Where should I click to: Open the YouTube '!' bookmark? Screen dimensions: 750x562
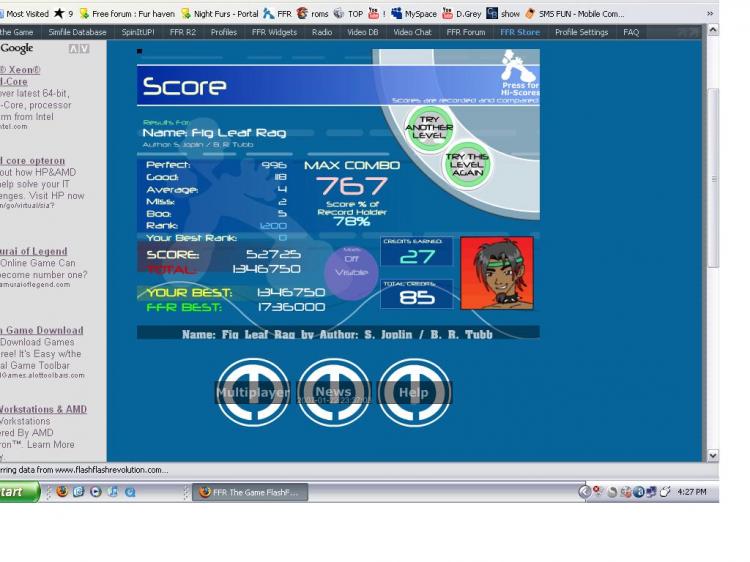pos(377,14)
